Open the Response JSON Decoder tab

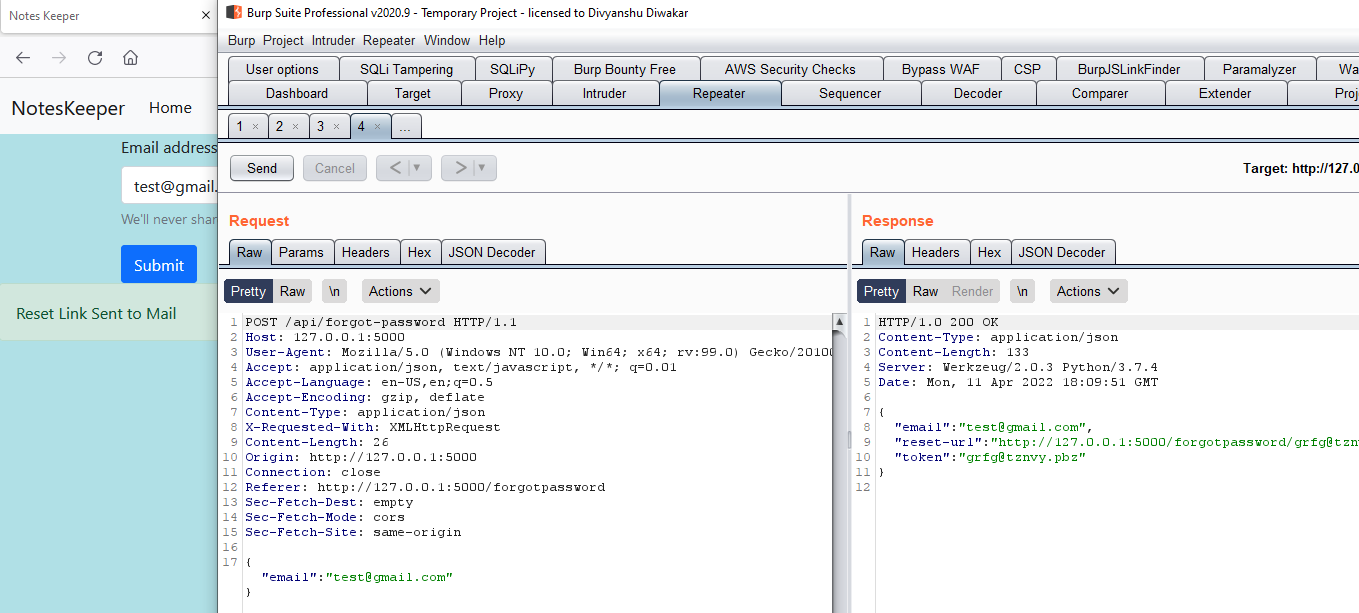pos(1062,252)
